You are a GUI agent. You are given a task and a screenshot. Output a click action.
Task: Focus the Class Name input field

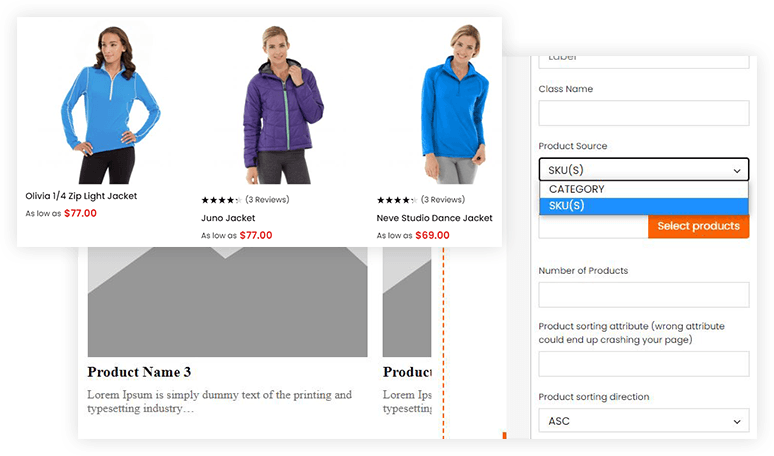pyautogui.click(x=644, y=113)
